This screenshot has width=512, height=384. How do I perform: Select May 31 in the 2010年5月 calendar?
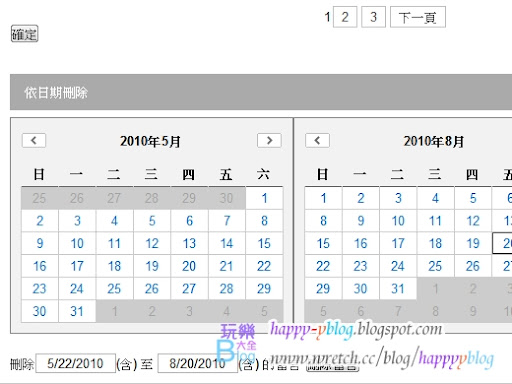(77, 311)
